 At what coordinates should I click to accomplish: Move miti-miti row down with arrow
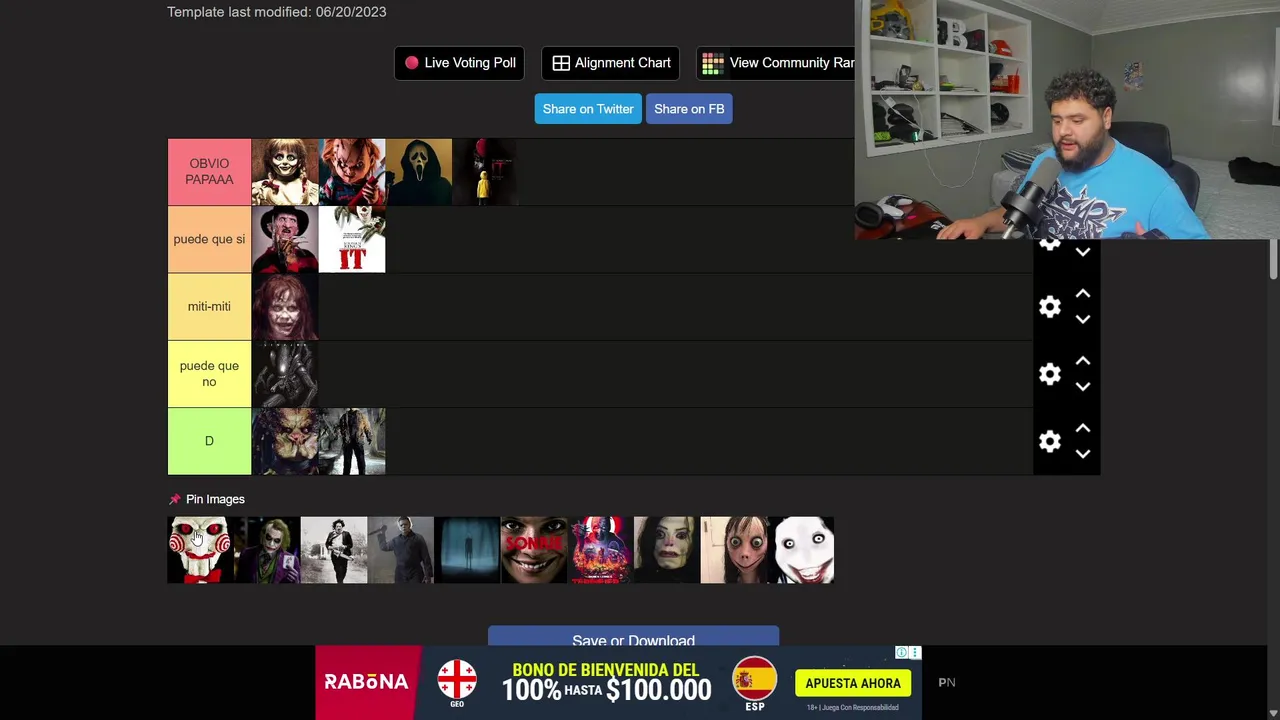click(x=1082, y=319)
